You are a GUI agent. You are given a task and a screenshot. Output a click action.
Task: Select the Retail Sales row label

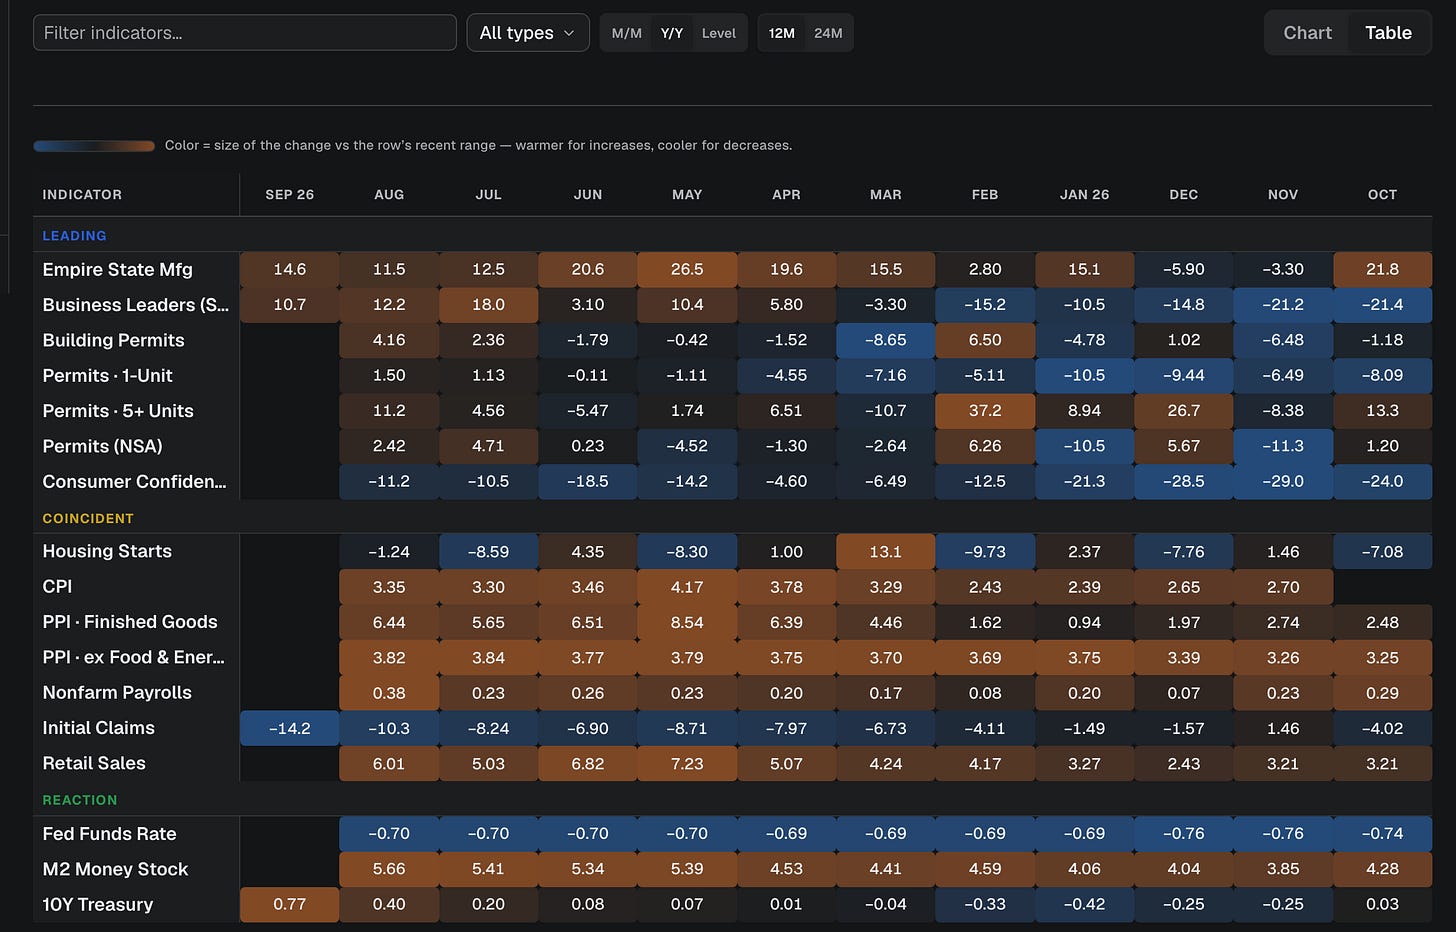coord(94,763)
